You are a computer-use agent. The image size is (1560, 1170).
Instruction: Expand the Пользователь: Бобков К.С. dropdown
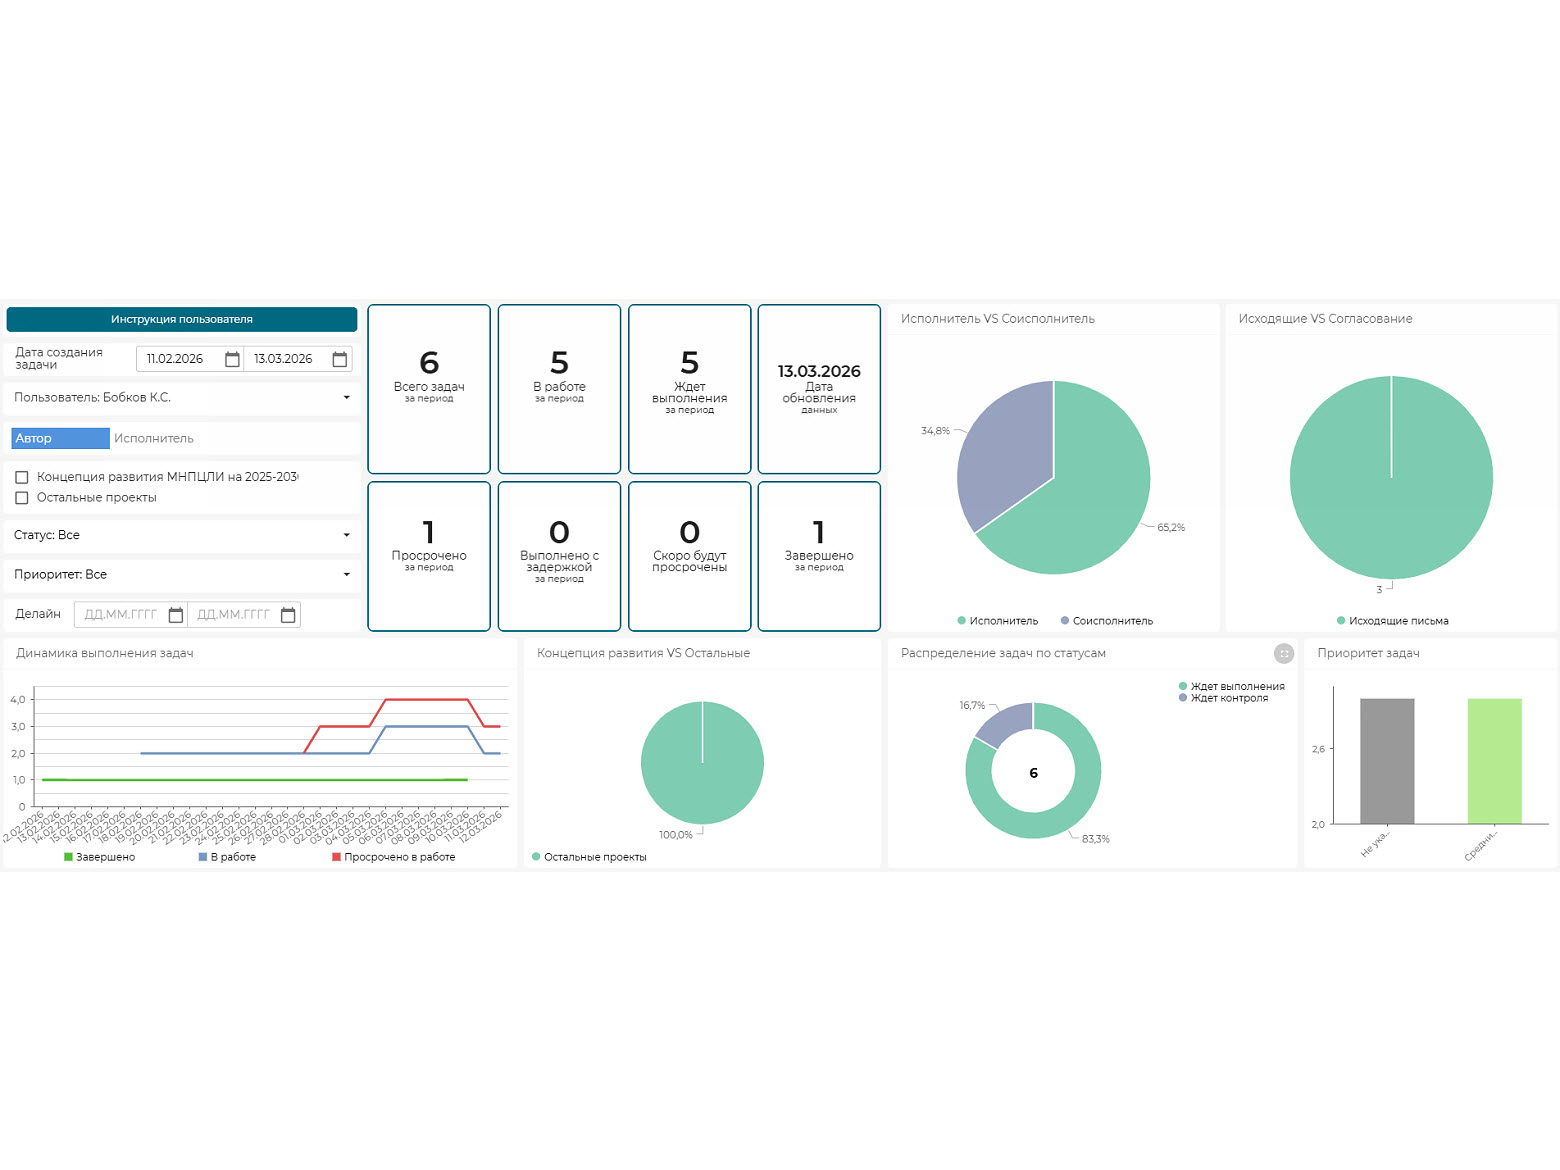[346, 398]
